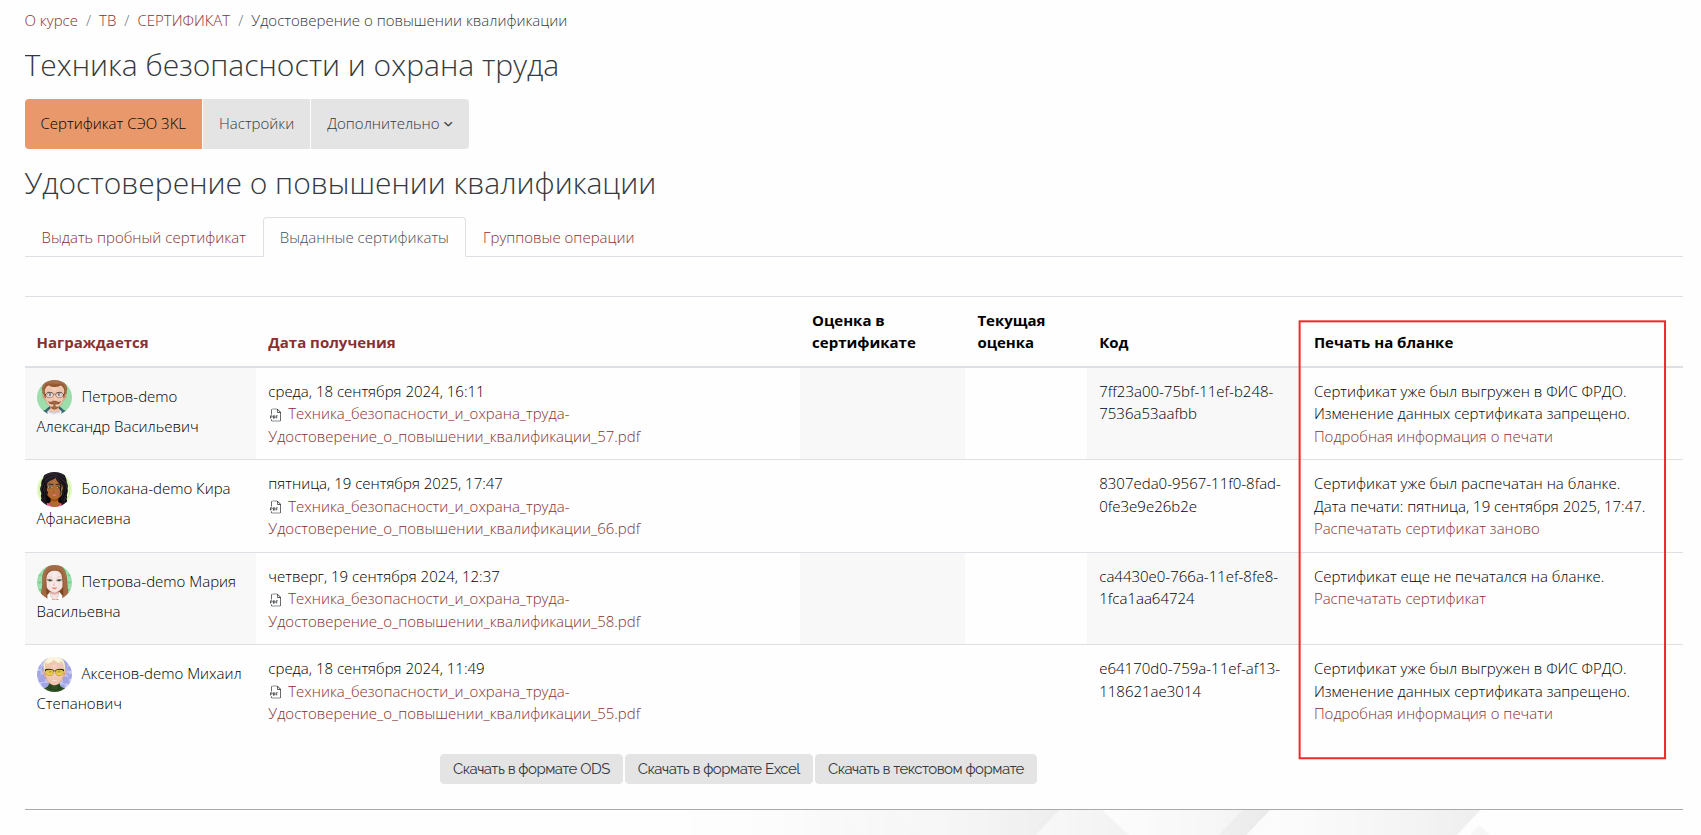Download table in text format
Viewport: 1701px width, 835px height.
[925, 769]
